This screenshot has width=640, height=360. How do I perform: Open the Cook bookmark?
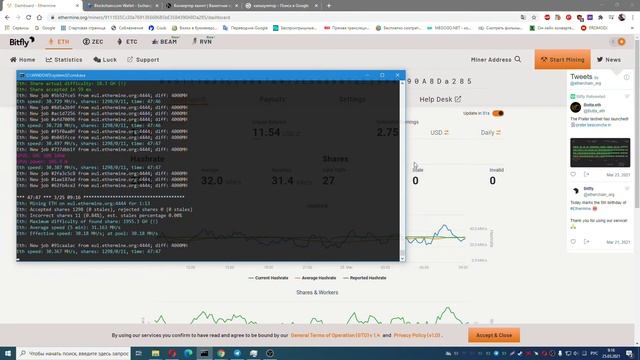pyautogui.click(x=158, y=28)
